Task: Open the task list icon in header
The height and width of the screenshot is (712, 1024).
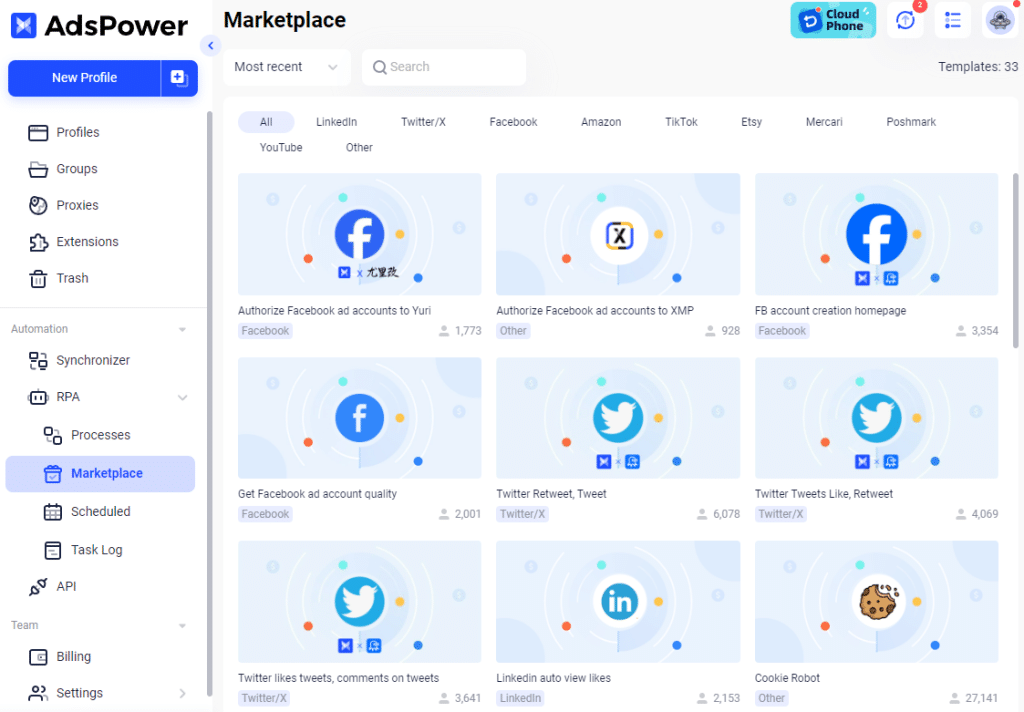Action: 953,20
